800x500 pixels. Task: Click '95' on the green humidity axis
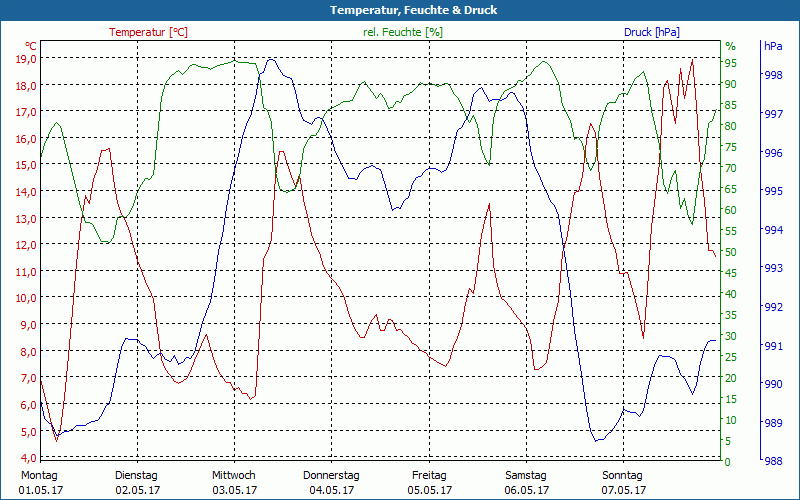(x=731, y=63)
